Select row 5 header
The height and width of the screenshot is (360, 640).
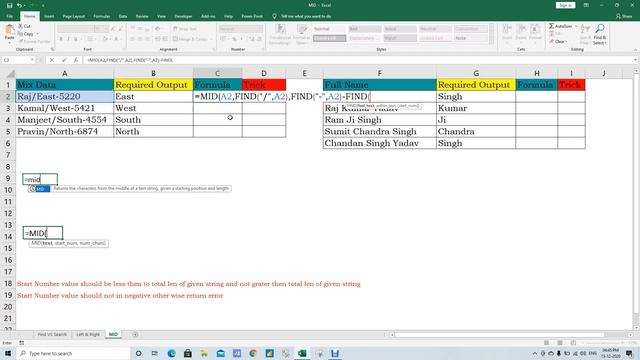click(x=8, y=131)
